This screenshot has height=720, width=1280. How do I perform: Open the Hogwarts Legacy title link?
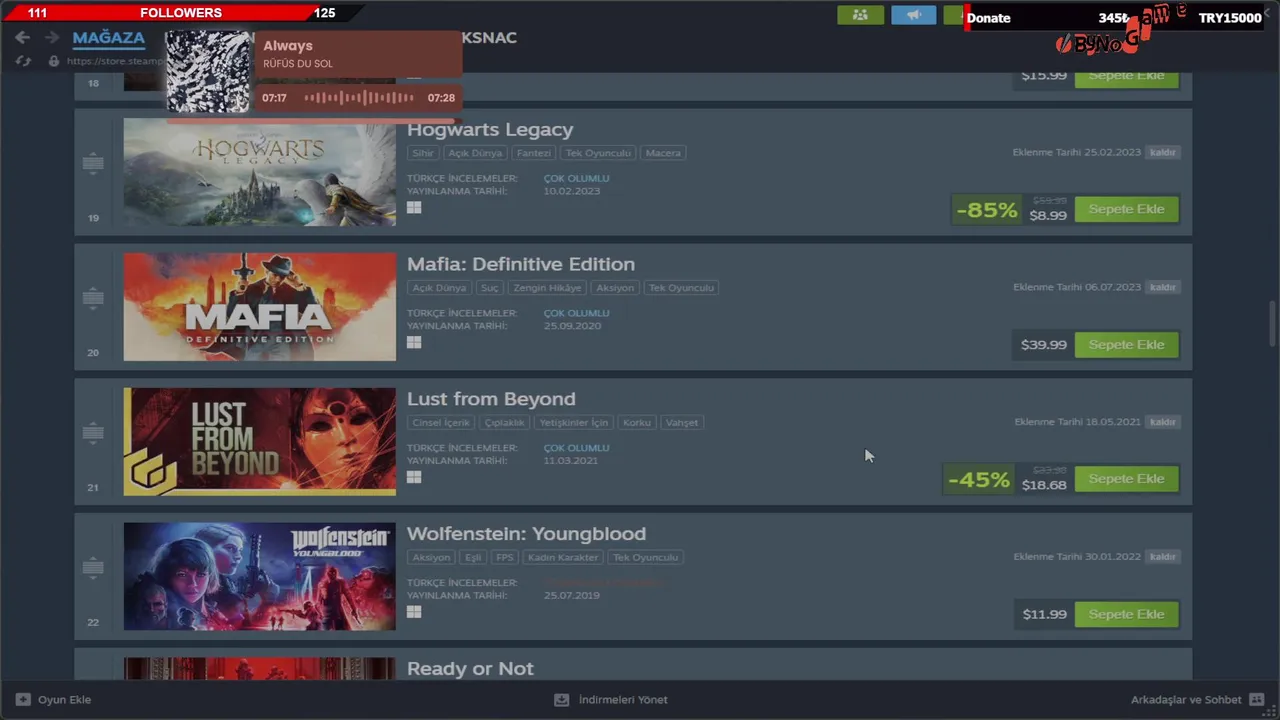pyautogui.click(x=490, y=130)
